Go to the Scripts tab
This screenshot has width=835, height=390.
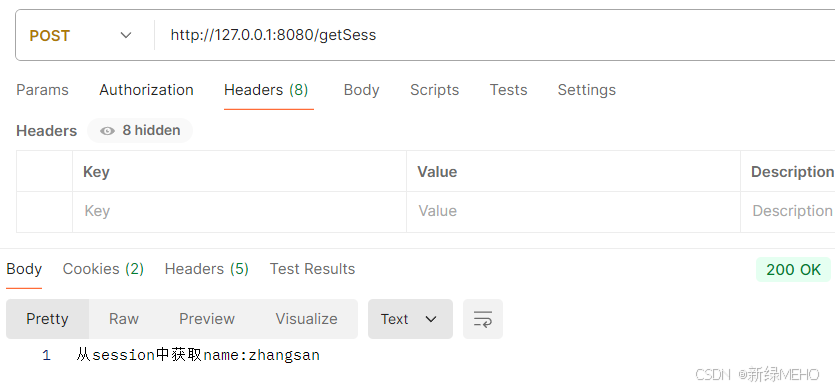click(x=435, y=90)
